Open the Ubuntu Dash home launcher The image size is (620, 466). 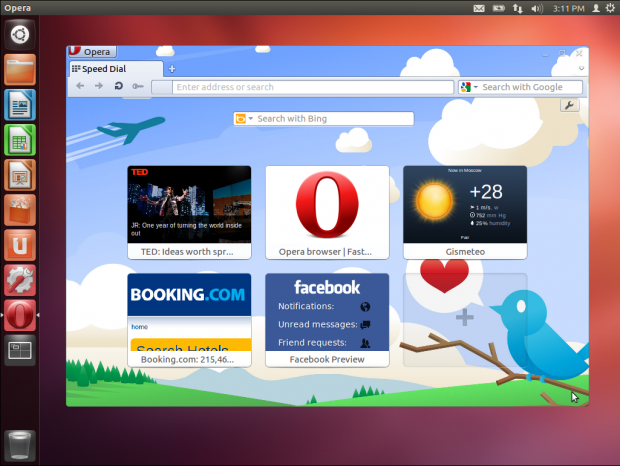20,34
